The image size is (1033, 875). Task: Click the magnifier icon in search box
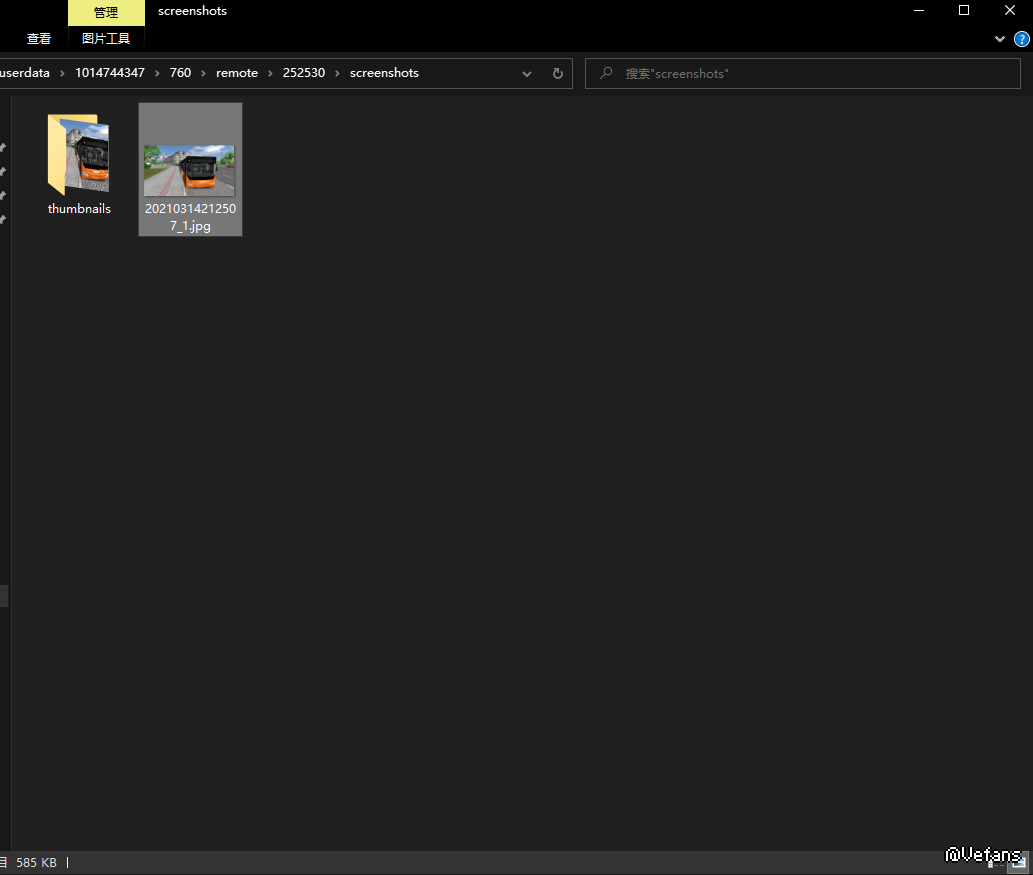(606, 74)
